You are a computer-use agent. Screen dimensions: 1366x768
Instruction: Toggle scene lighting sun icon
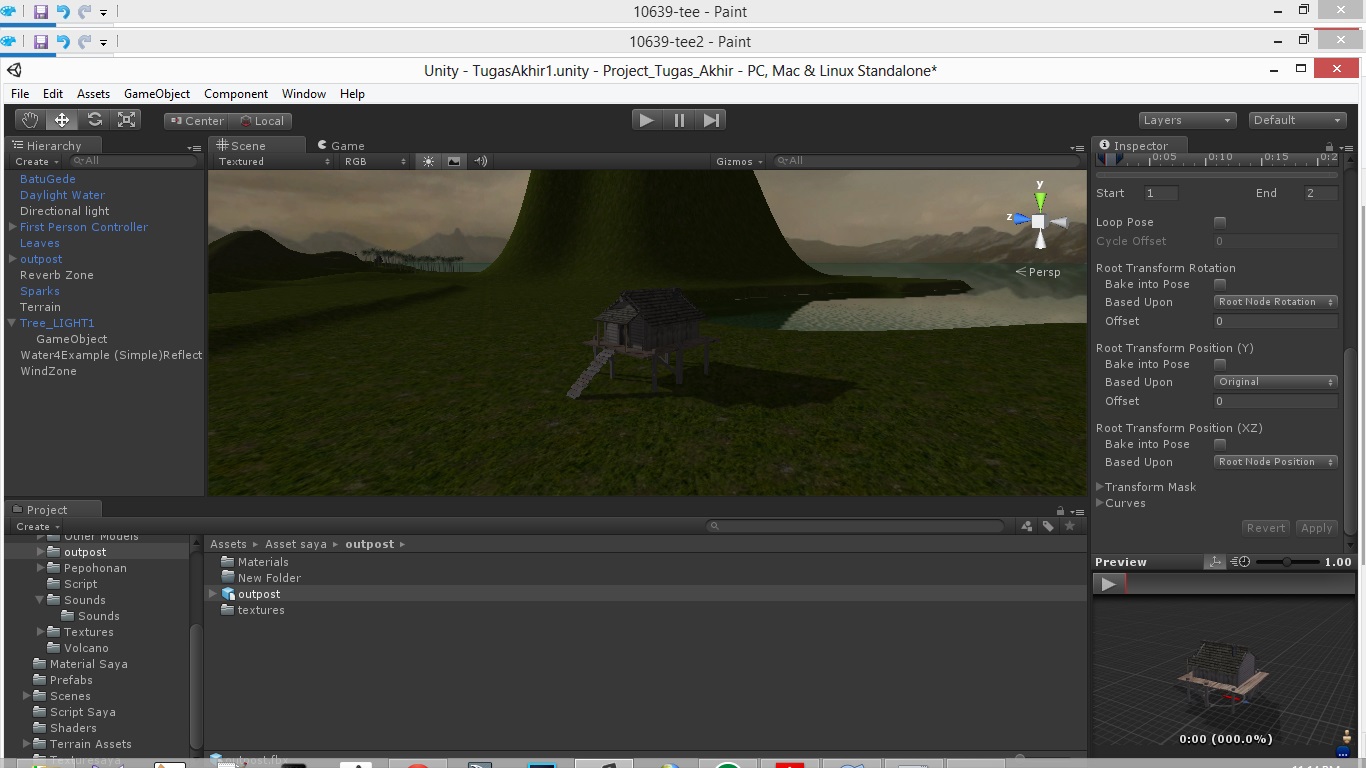pyautogui.click(x=428, y=161)
